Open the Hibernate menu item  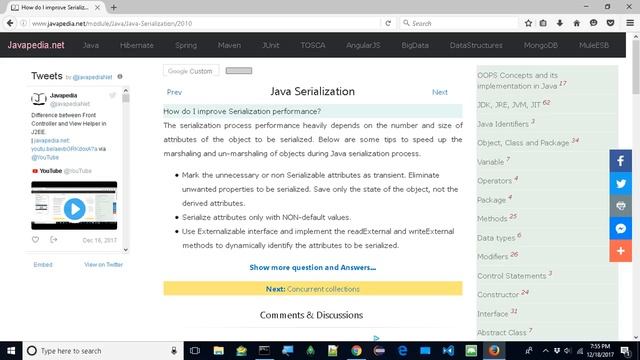pyautogui.click(x=137, y=45)
